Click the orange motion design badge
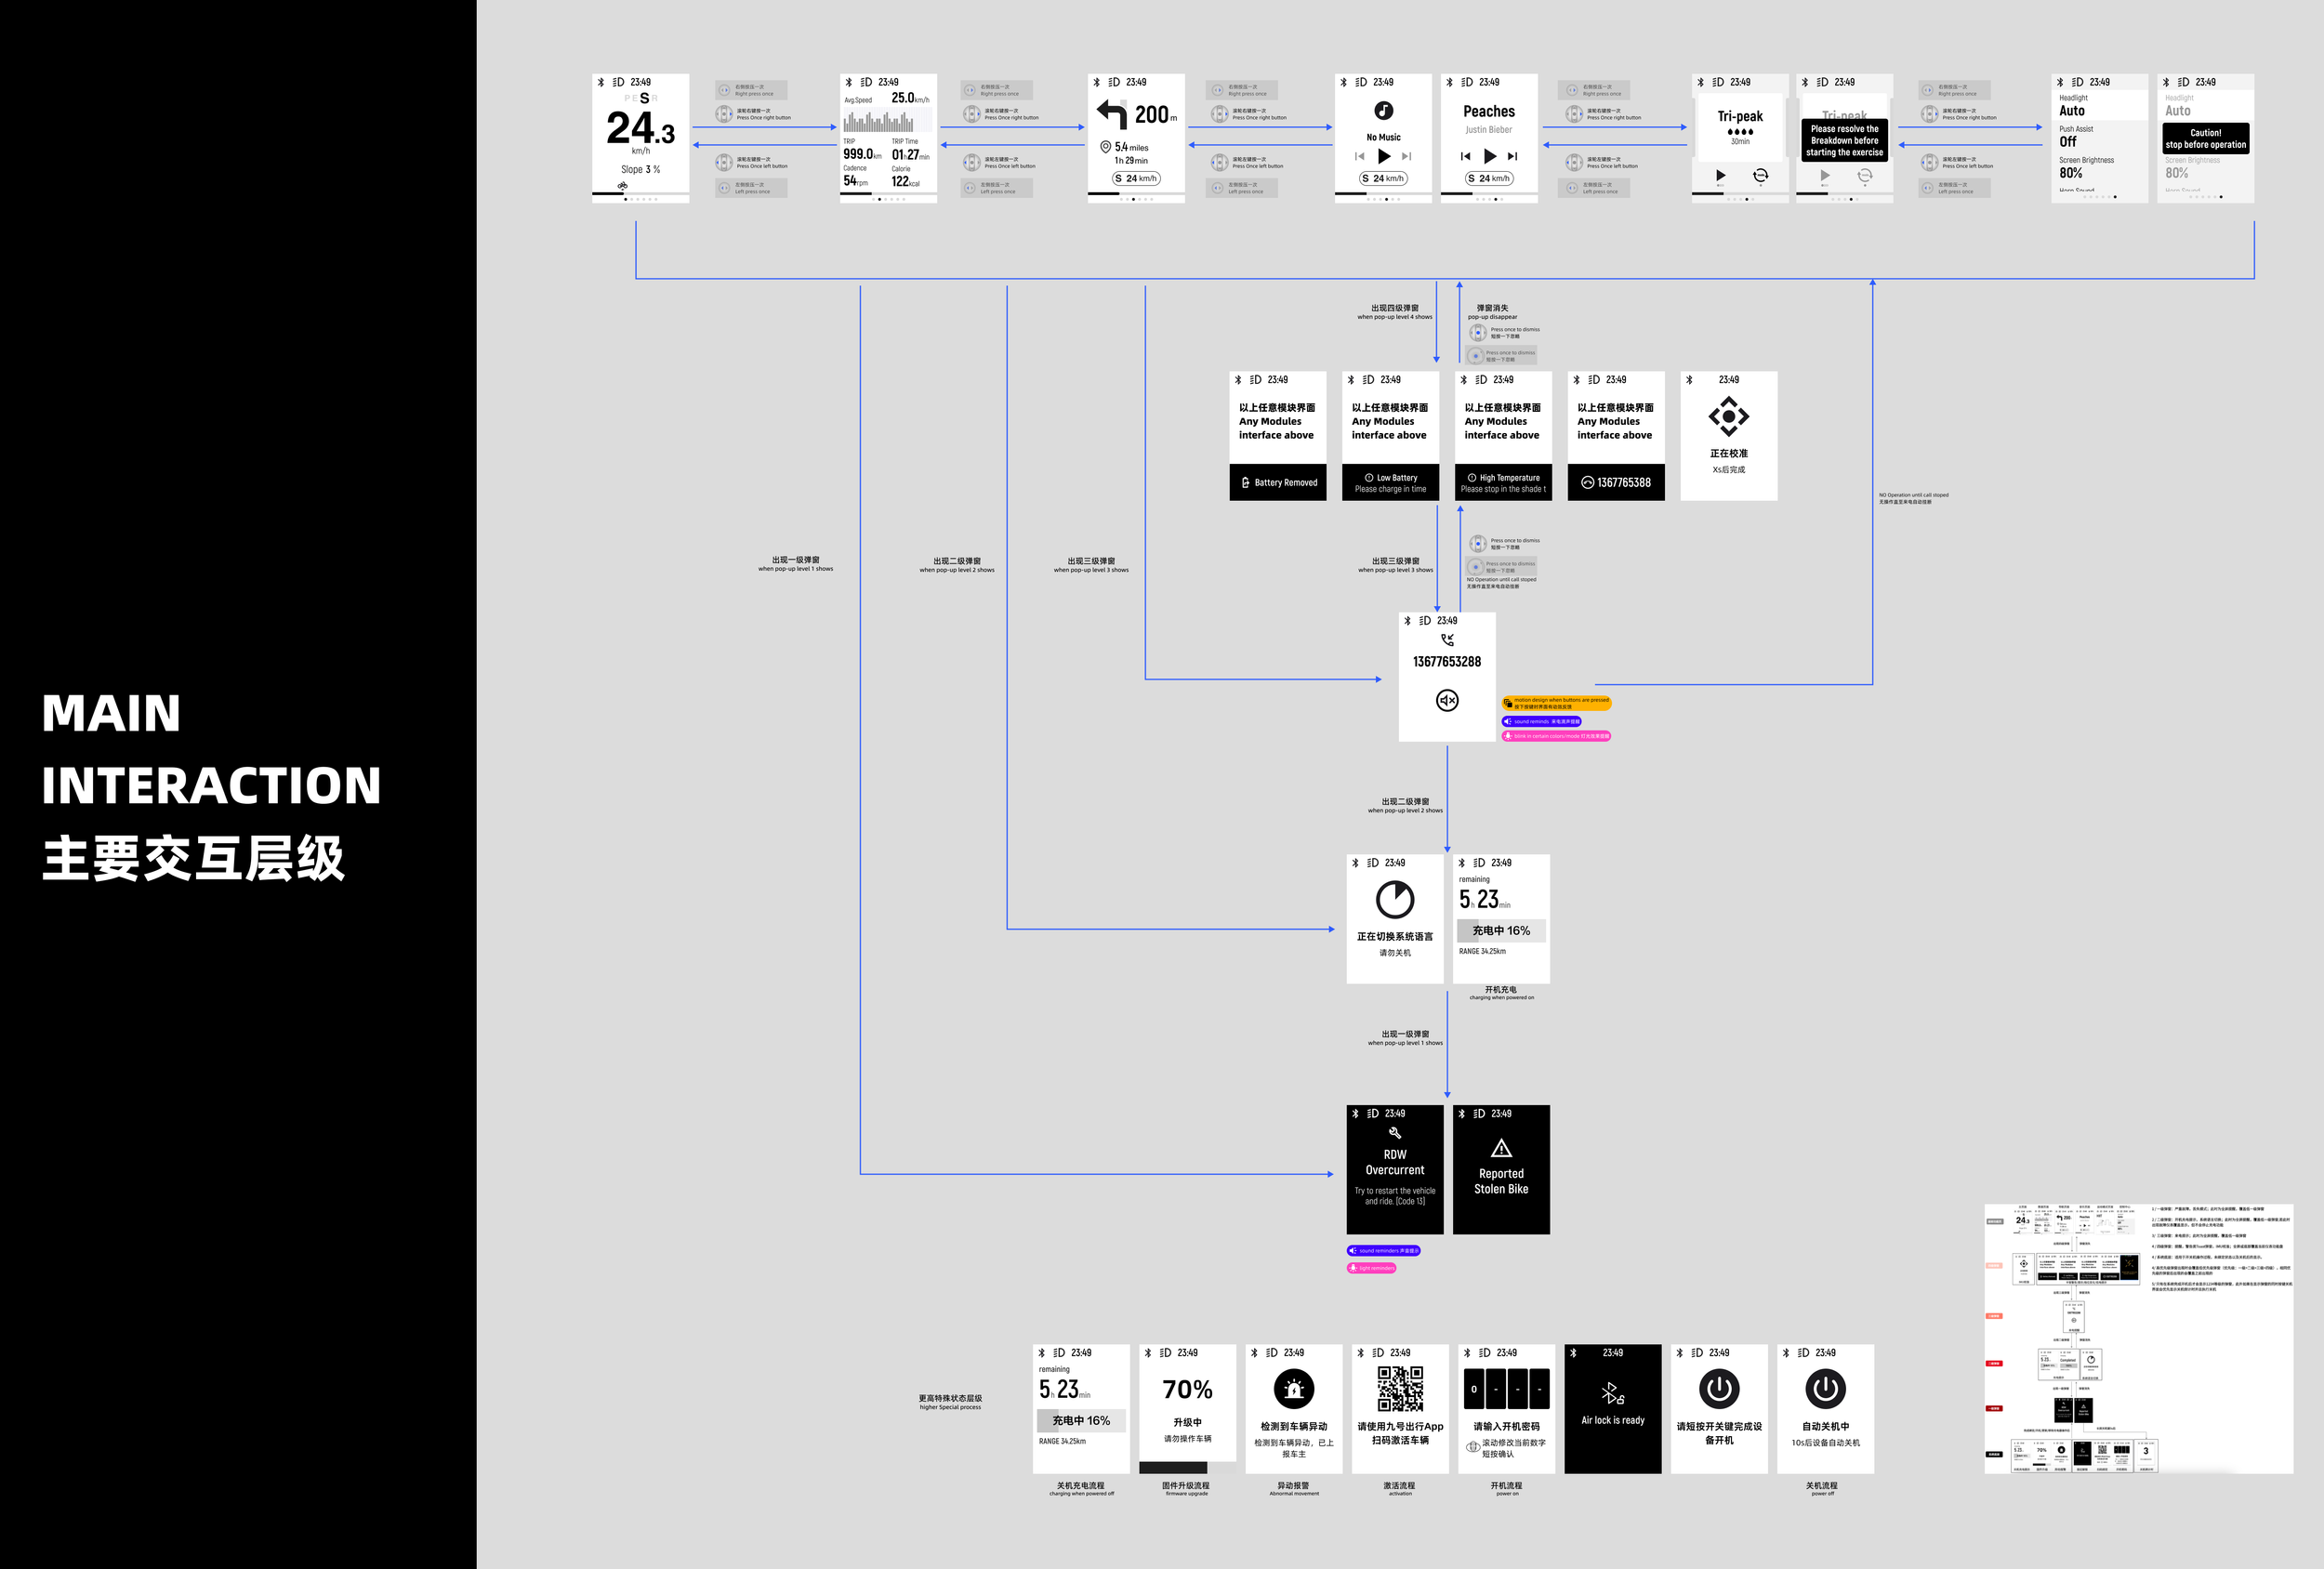The image size is (2324, 1569). [x=1557, y=703]
